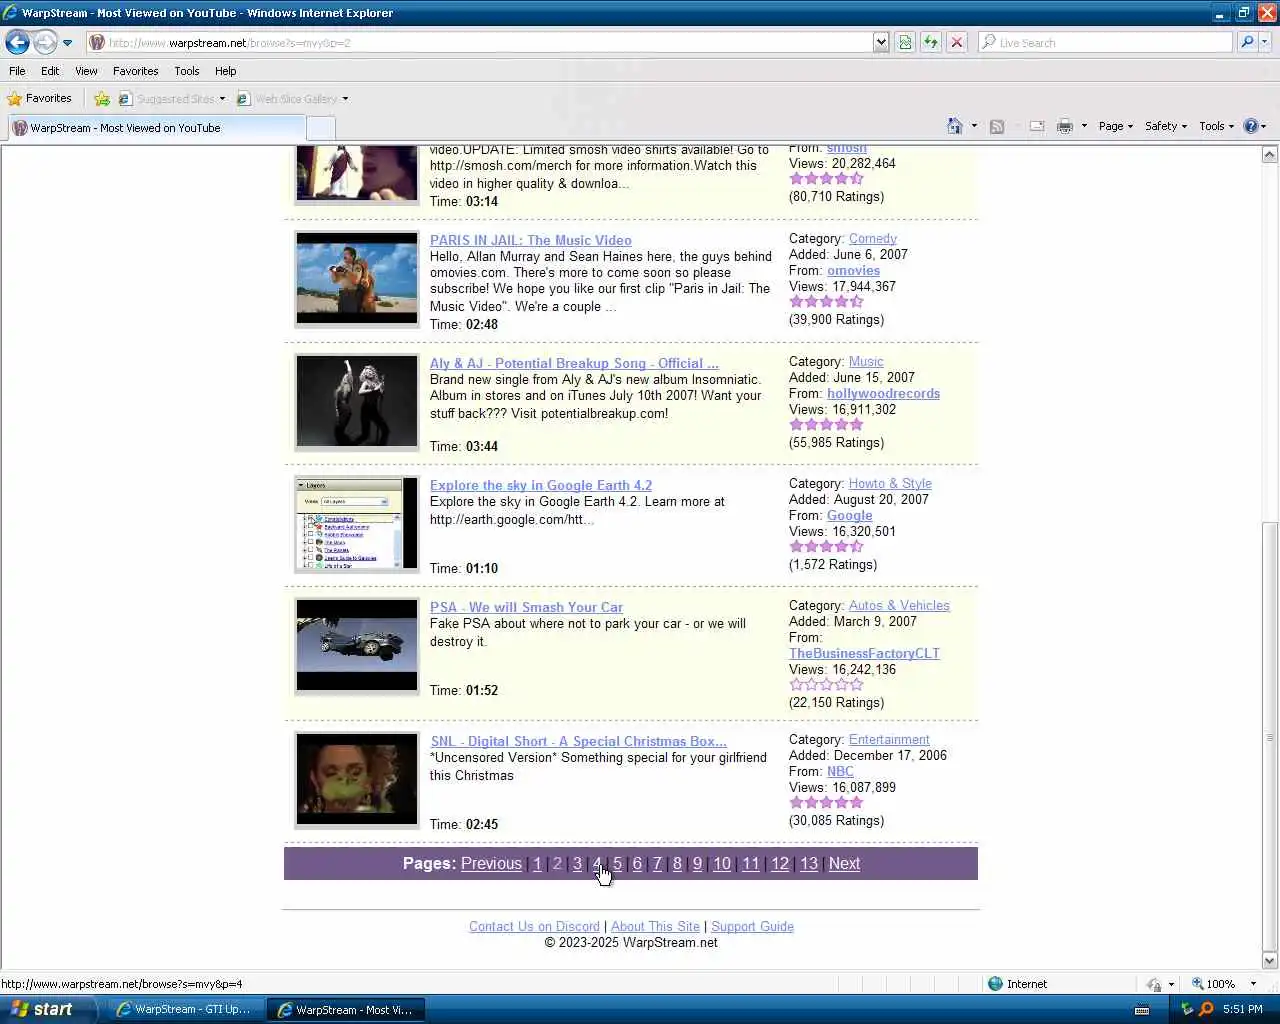Visit the TheBusinessFactoryCLT uploader profile
The width and height of the screenshot is (1280, 1024).
click(x=864, y=654)
